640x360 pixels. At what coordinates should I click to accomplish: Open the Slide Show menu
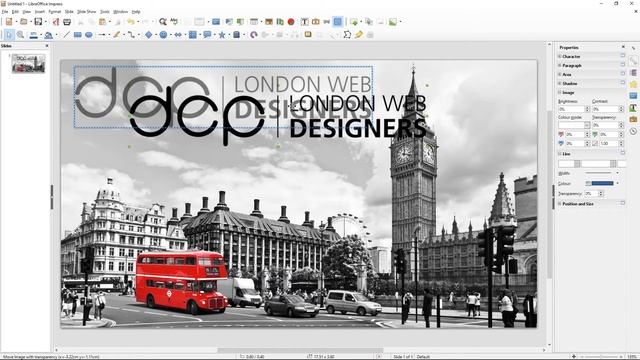pos(87,12)
